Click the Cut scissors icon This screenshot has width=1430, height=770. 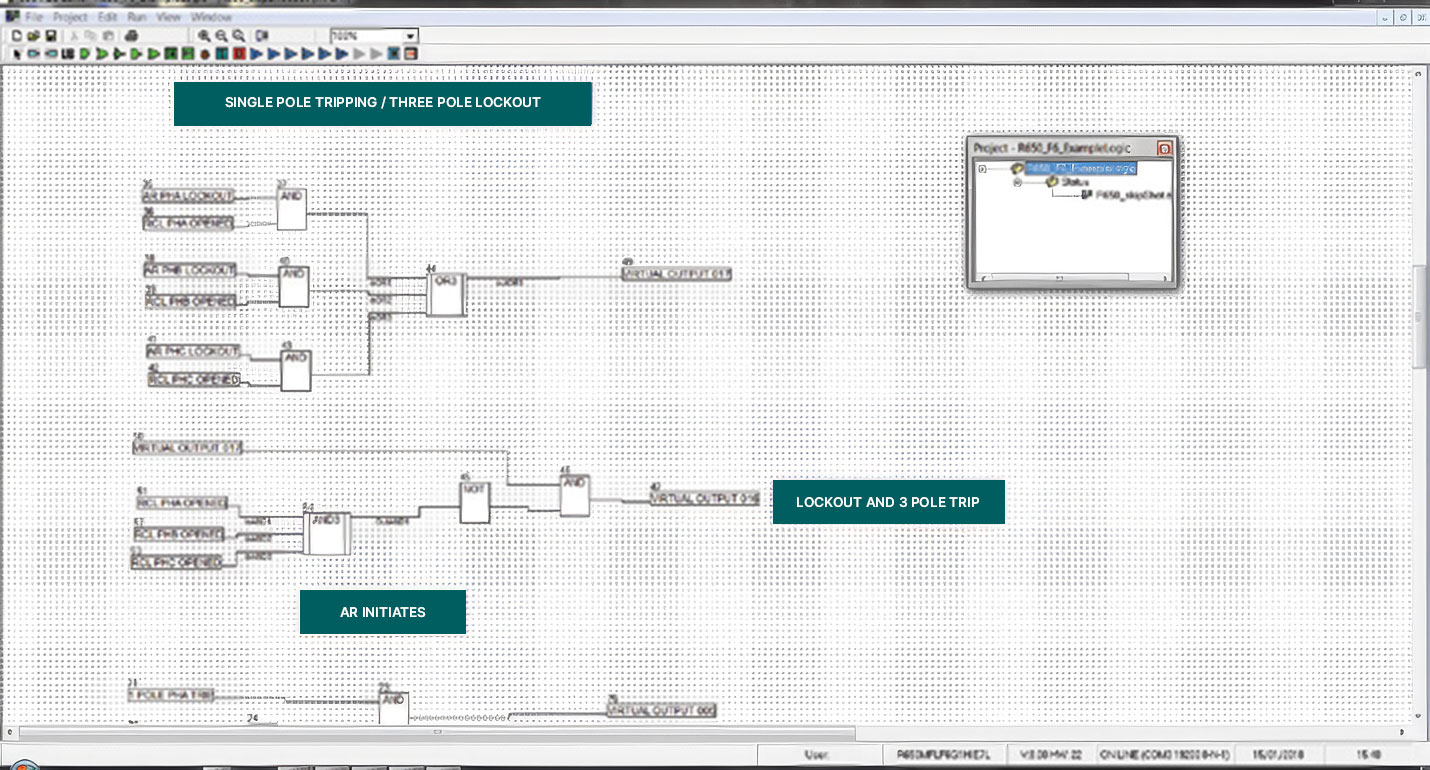tap(74, 36)
